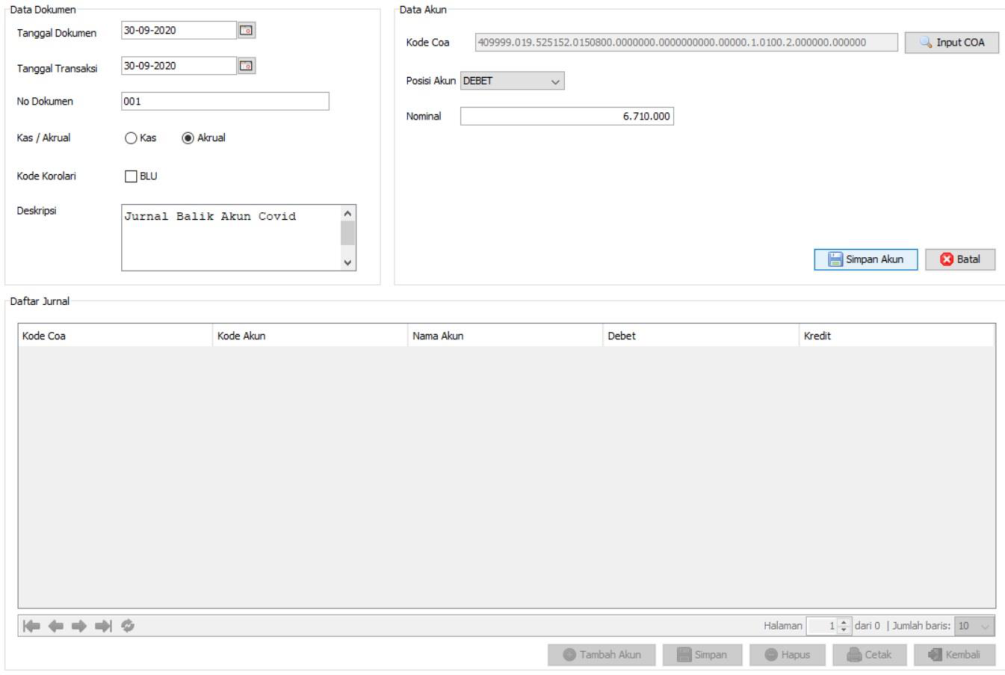The width and height of the screenshot is (1005, 675).
Task: Open calendar picker for Tanggal Dokumen
Action: point(246,31)
